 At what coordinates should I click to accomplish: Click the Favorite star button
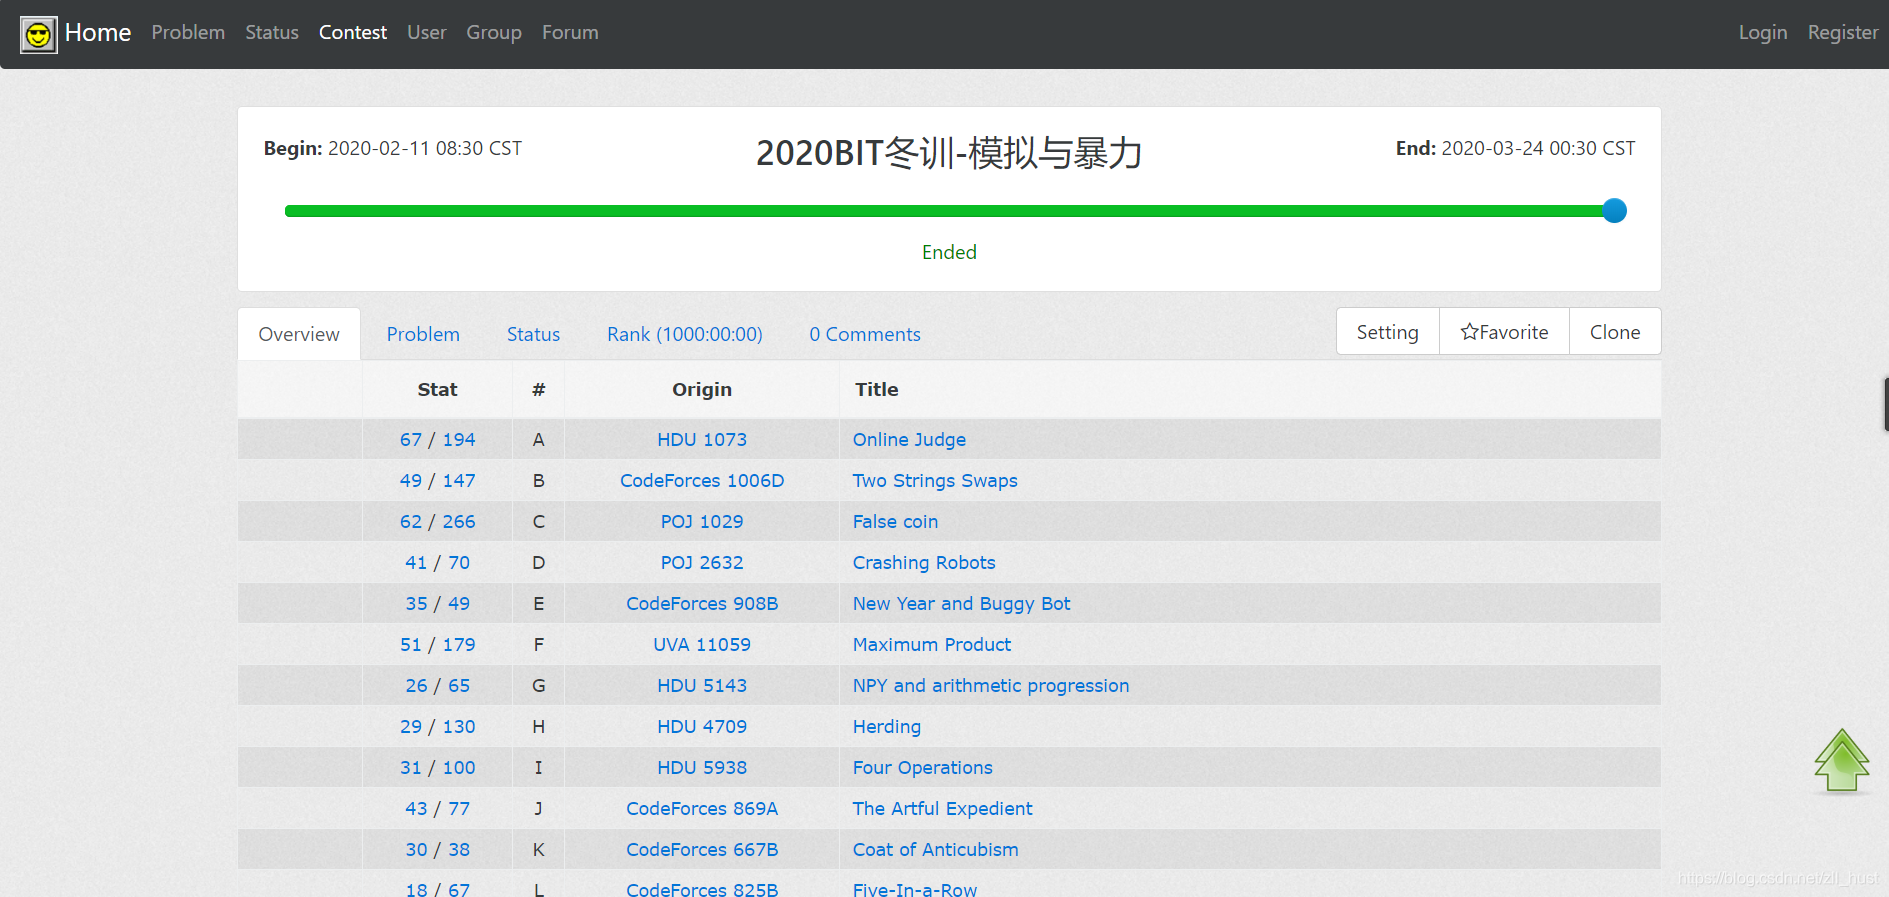[1504, 332]
